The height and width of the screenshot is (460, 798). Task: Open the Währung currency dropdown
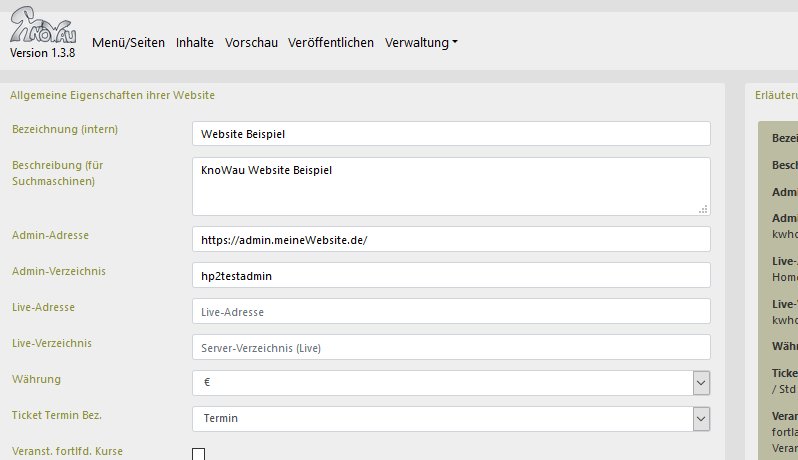point(450,382)
